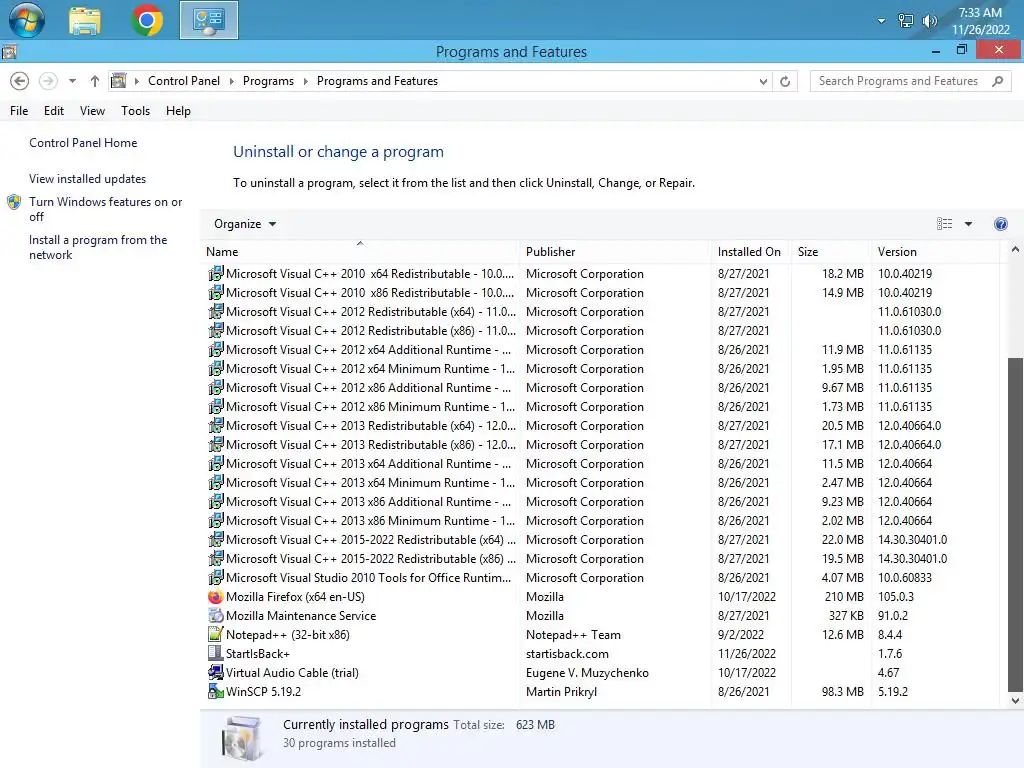
Task: Open the recent locations dropdown arrow
Action: (72, 81)
